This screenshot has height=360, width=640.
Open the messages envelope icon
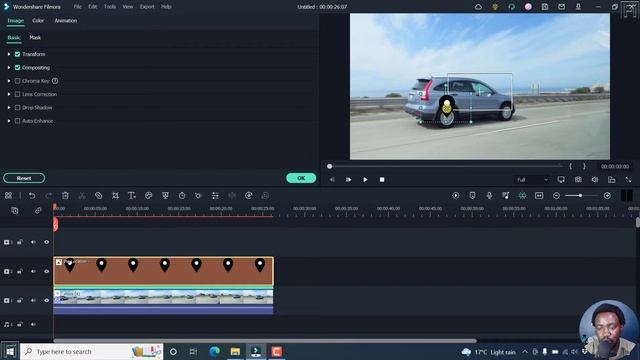[562, 7]
